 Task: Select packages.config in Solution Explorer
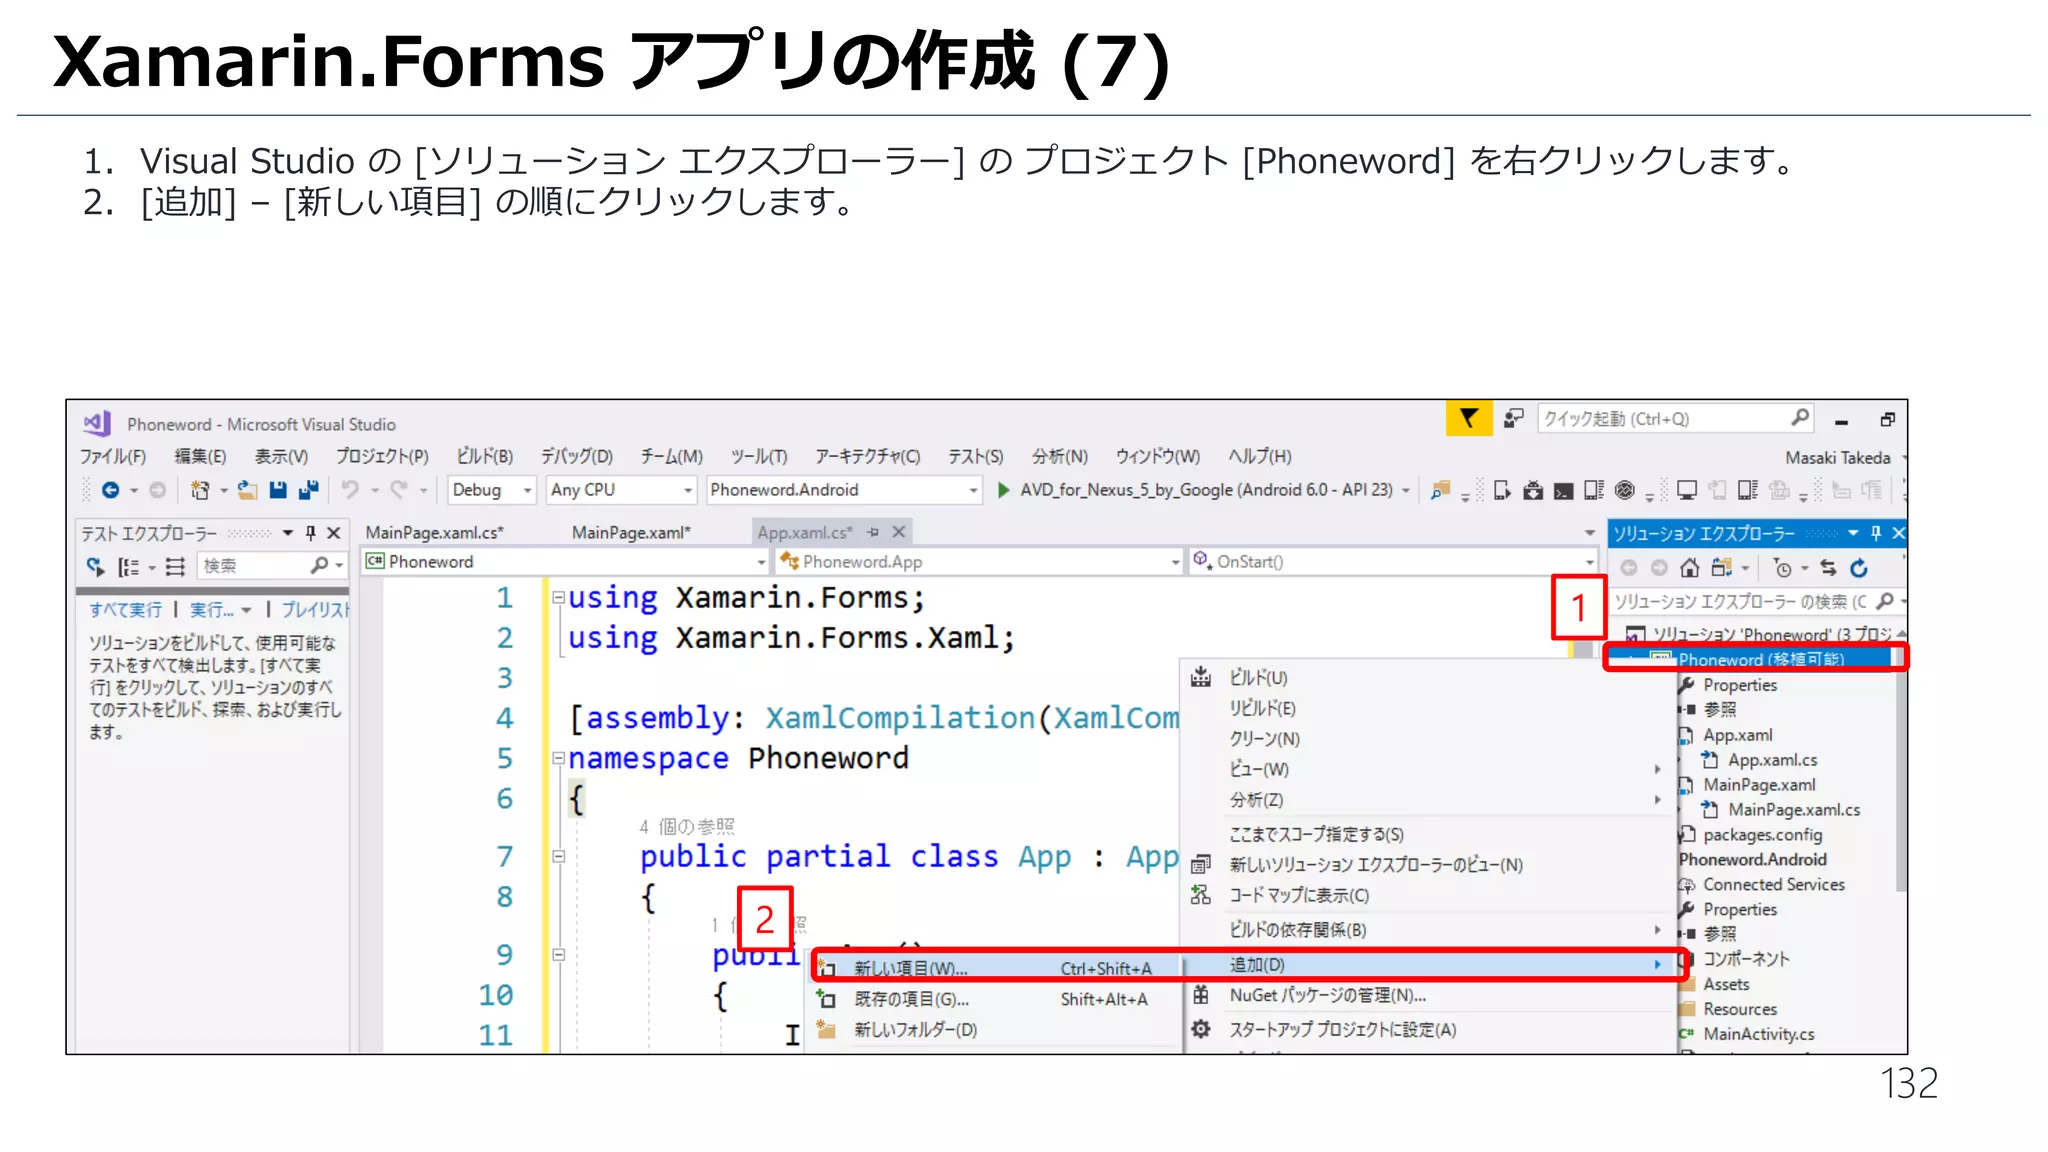[x=1762, y=835]
